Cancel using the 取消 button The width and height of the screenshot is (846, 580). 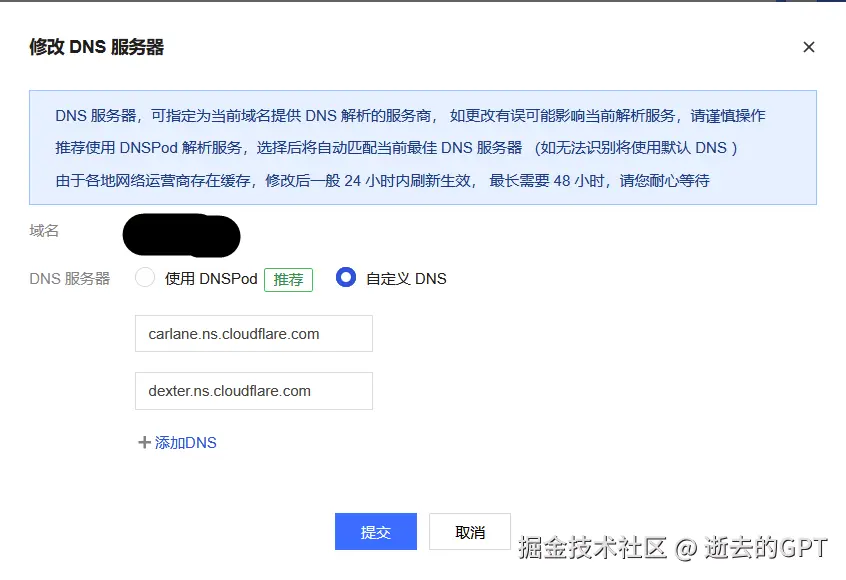point(469,532)
